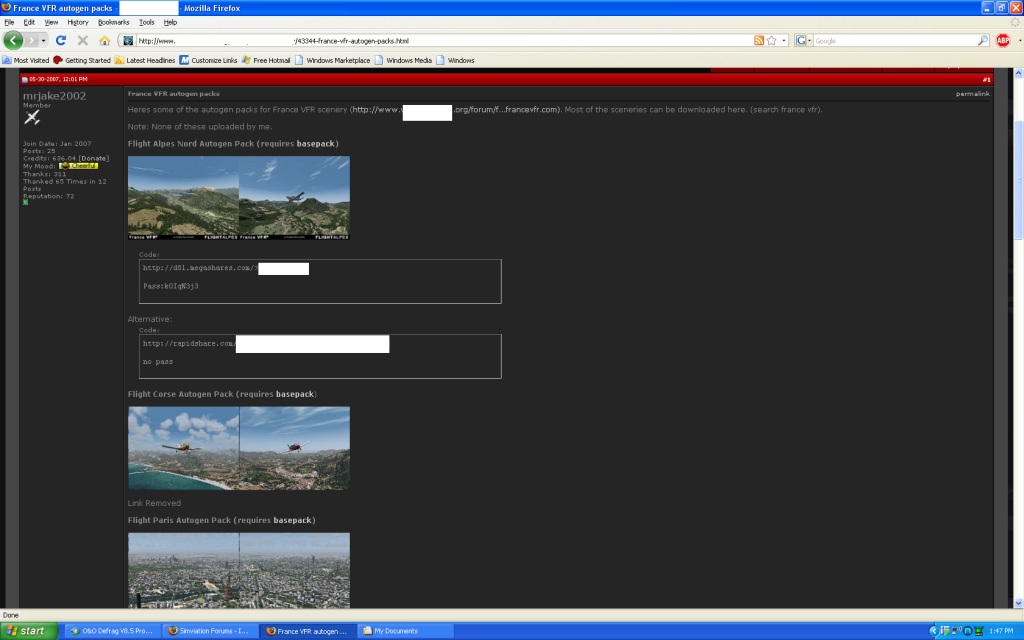This screenshot has width=1024, height=640.
Task: Open the back/forward history dropdown arrow
Action: [42, 41]
